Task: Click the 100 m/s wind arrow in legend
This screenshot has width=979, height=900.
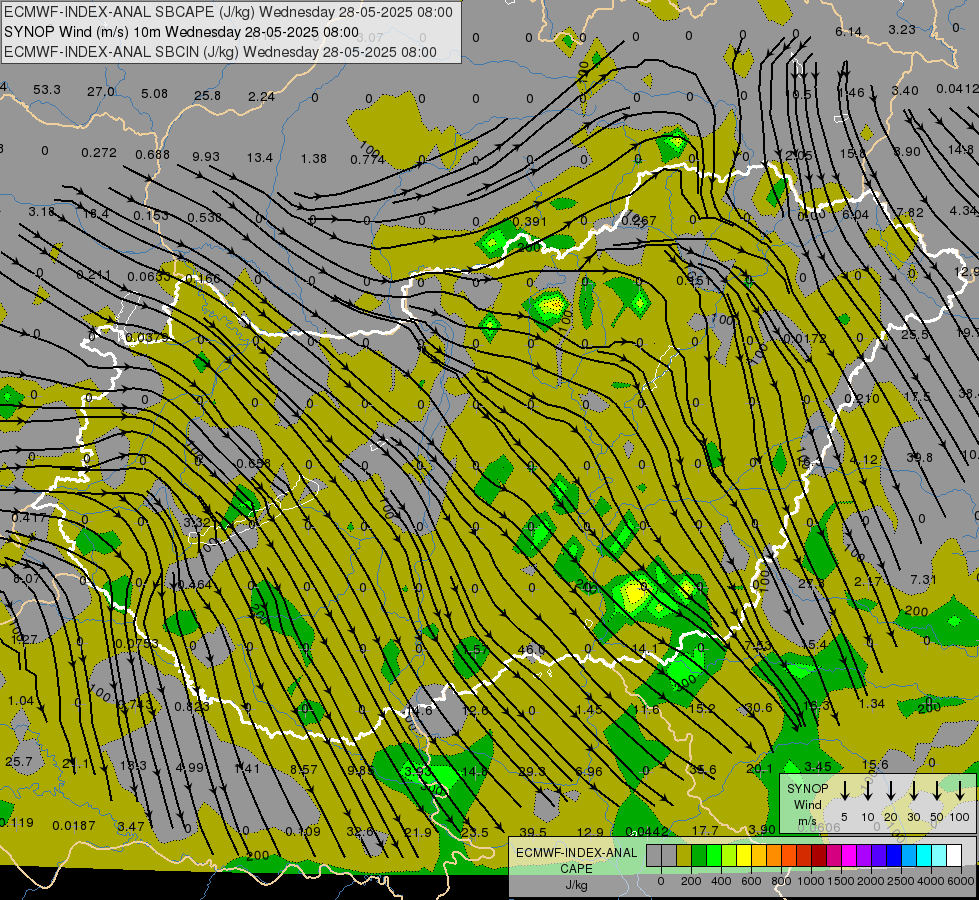Action: [x=960, y=789]
